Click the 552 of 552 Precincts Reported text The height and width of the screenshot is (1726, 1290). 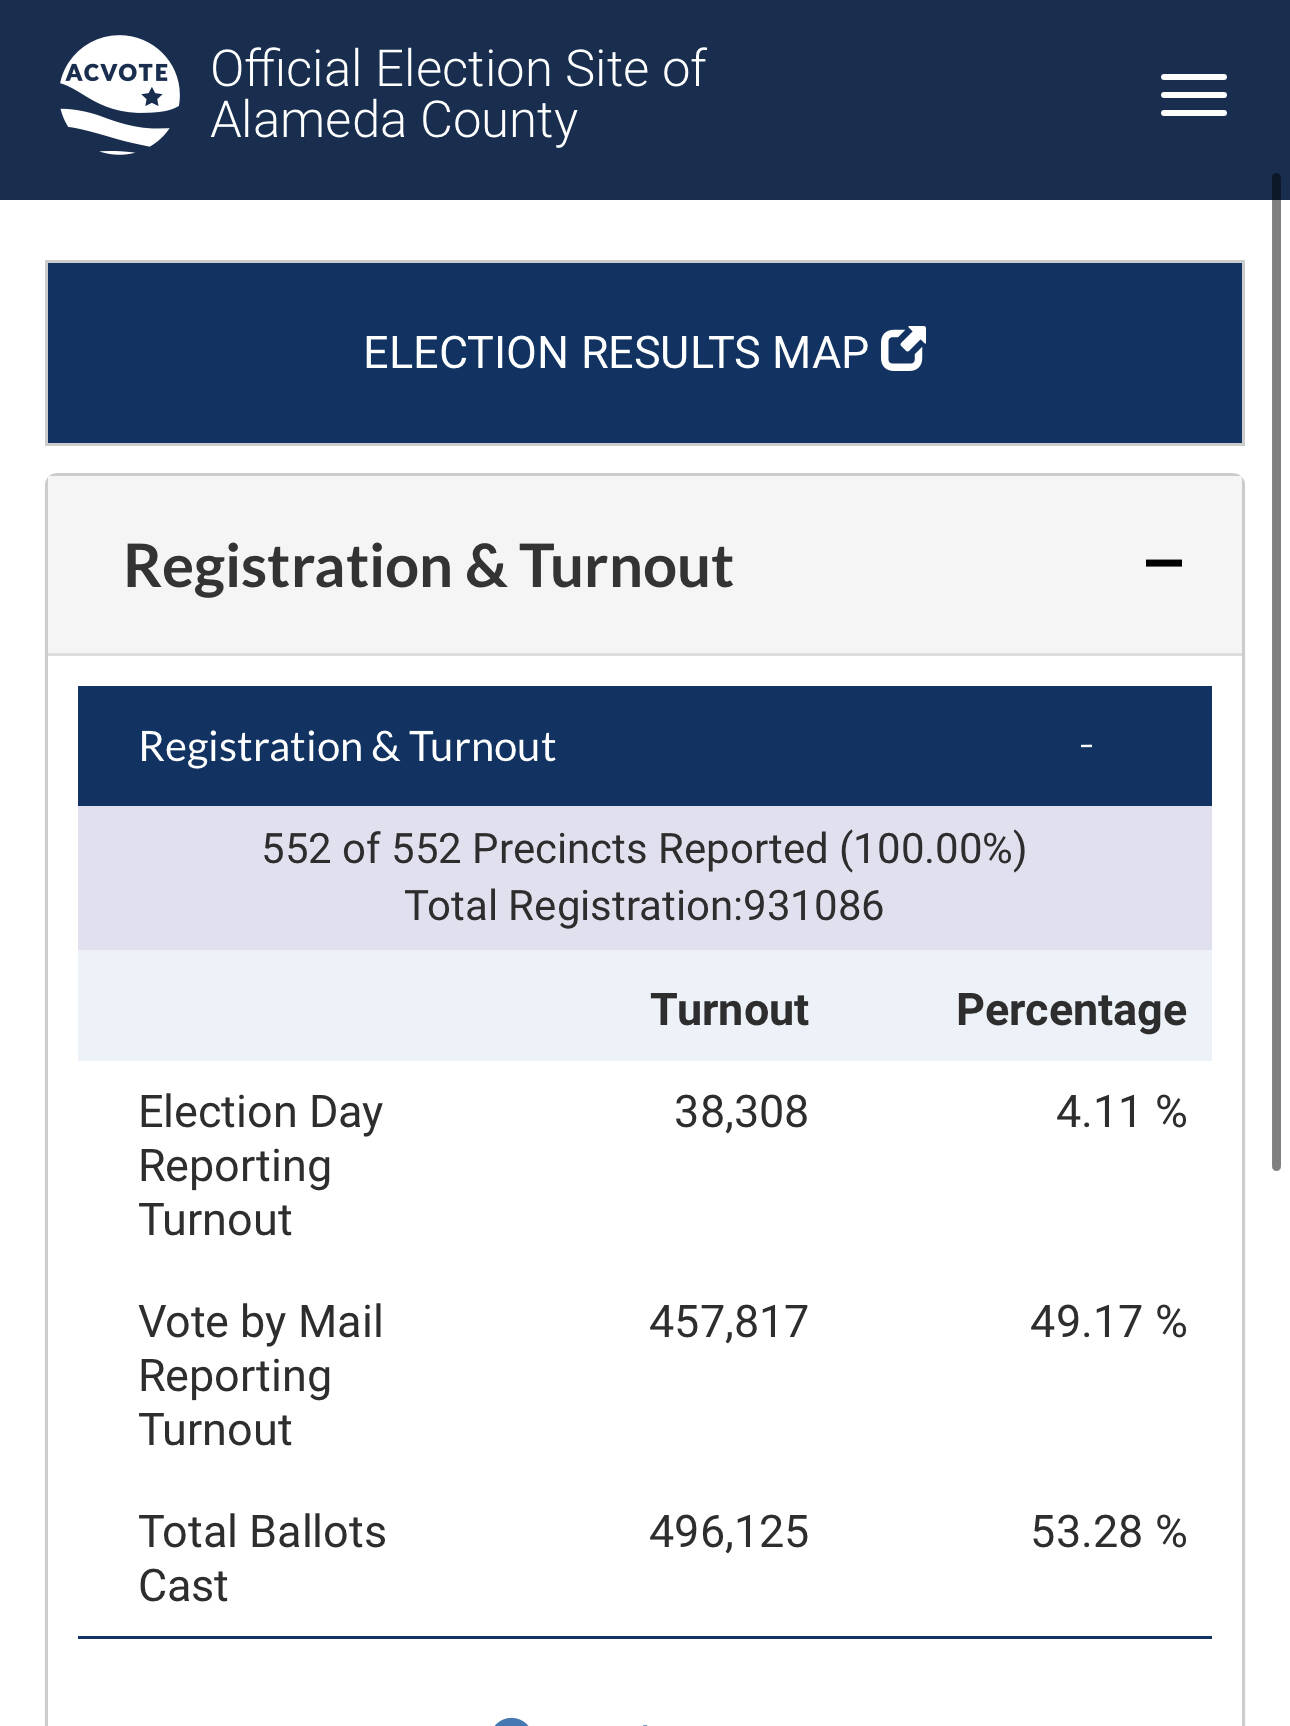pyautogui.click(x=645, y=849)
